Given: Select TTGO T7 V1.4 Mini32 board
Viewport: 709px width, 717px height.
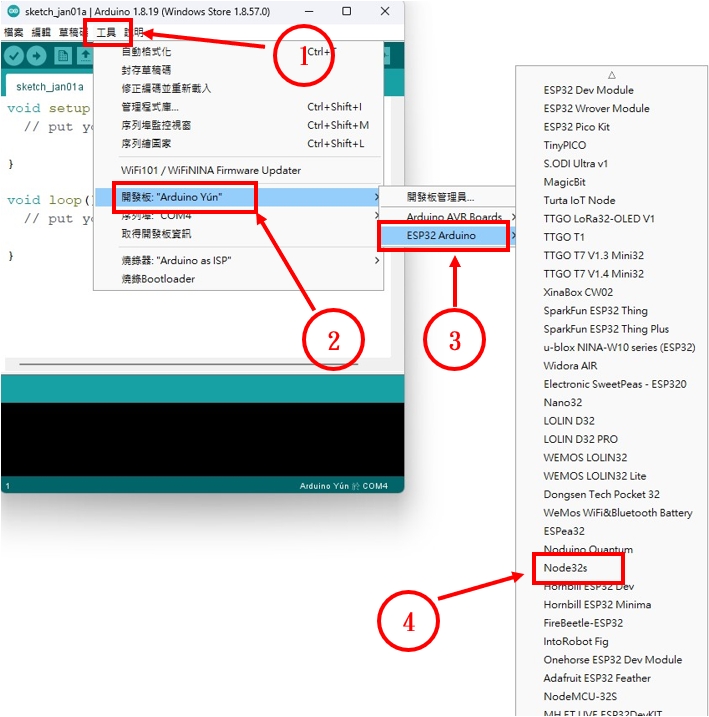Looking at the screenshot, I should click(x=612, y=273).
